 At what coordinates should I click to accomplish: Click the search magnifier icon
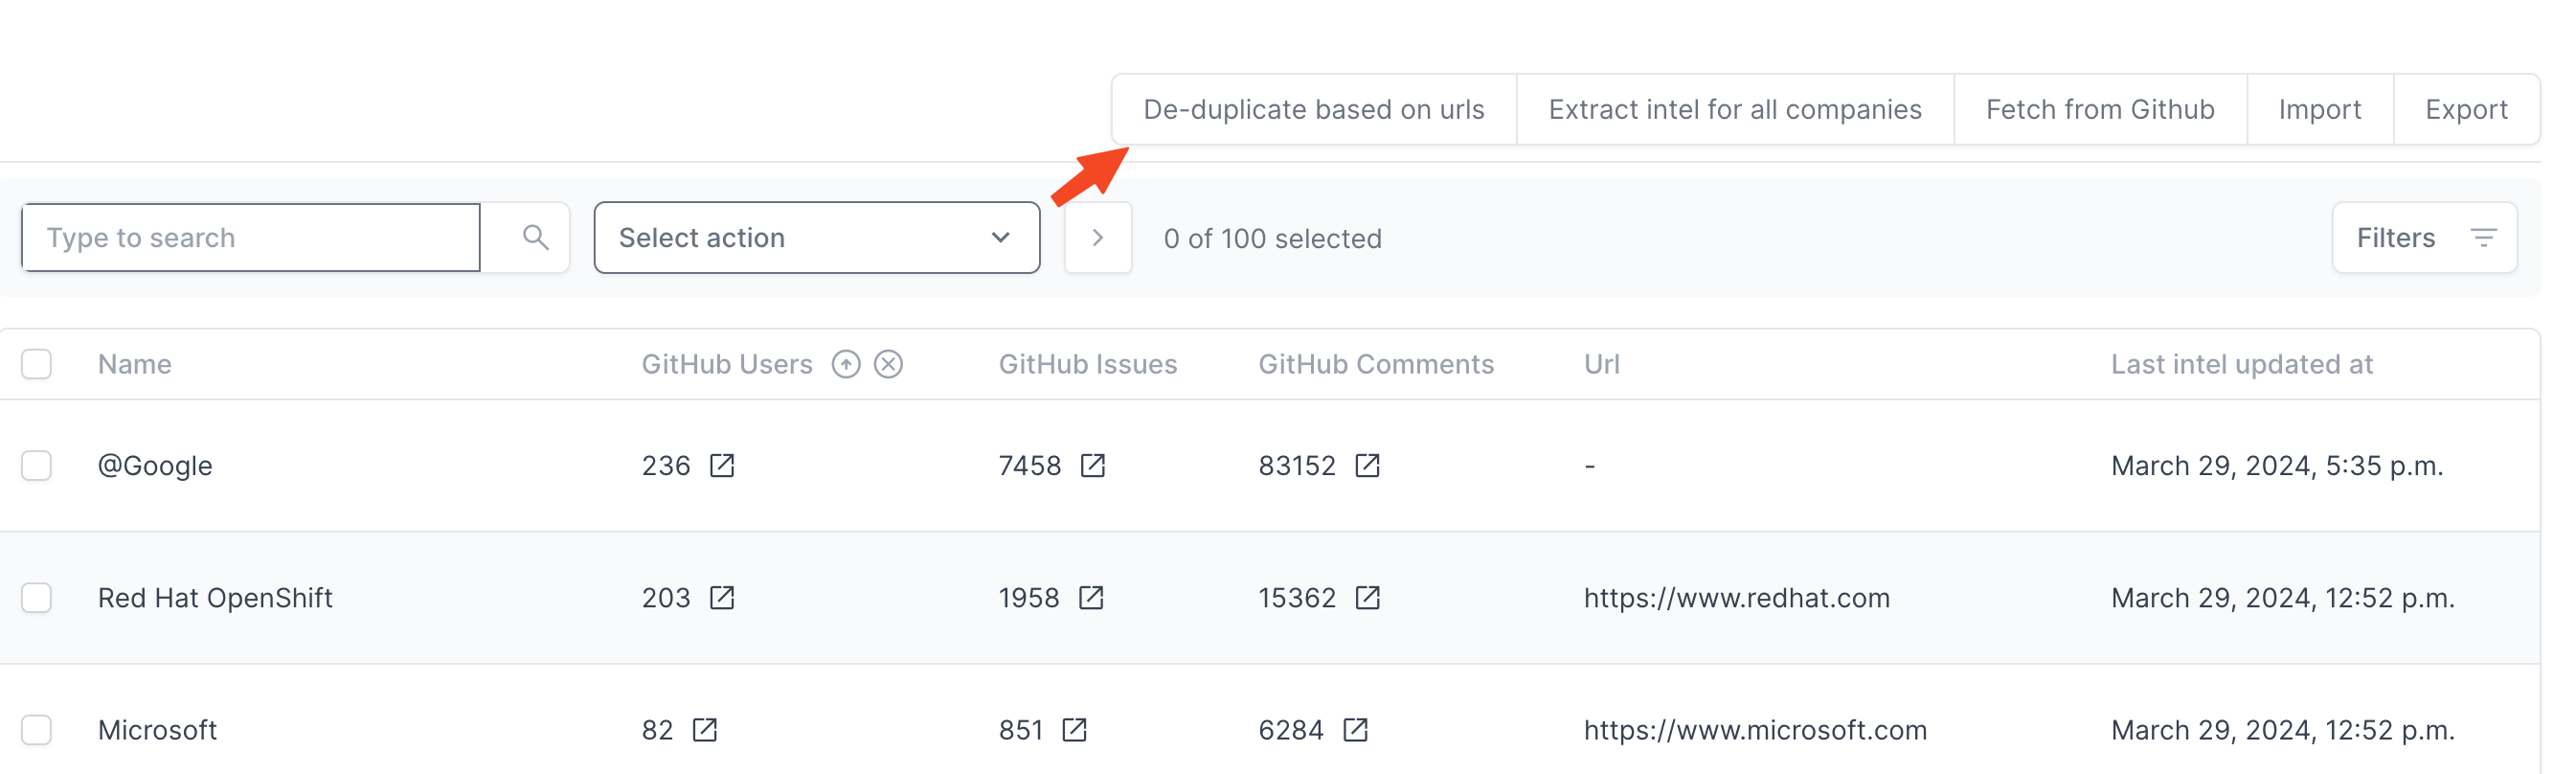pyautogui.click(x=535, y=237)
